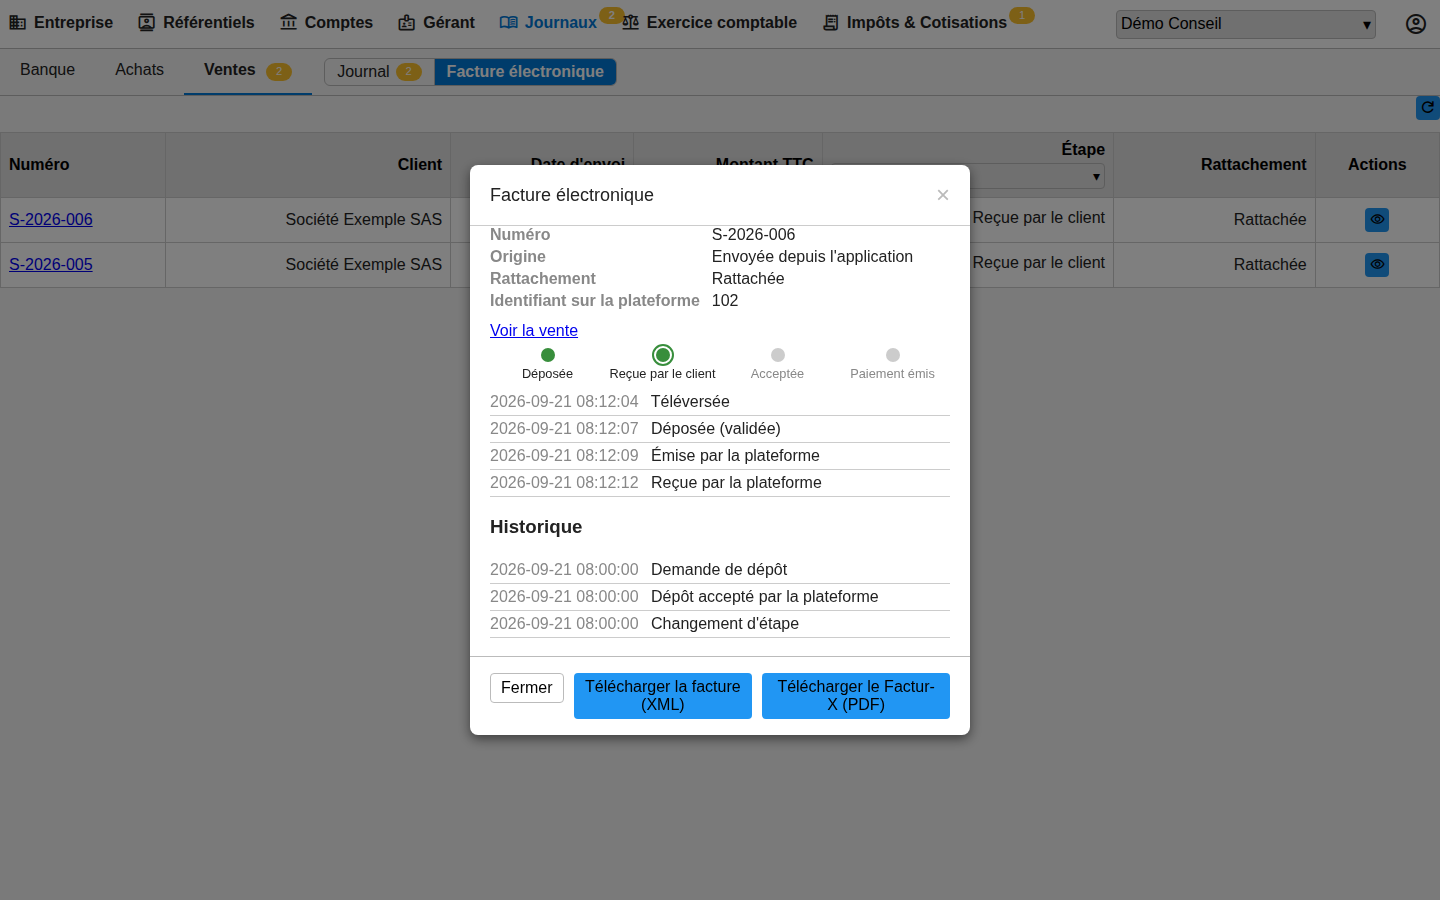Viewport: 1440px width, 900px height.
Task: Select the Ventes tab
Action: (248, 70)
